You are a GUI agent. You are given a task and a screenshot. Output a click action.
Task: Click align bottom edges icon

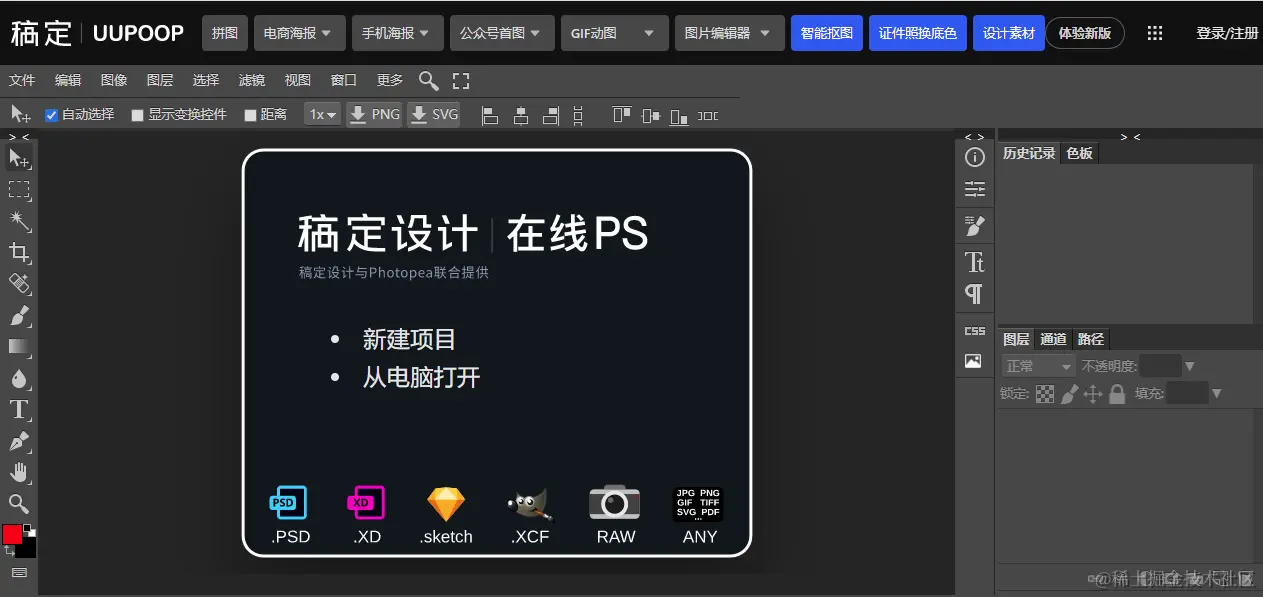[x=680, y=115]
